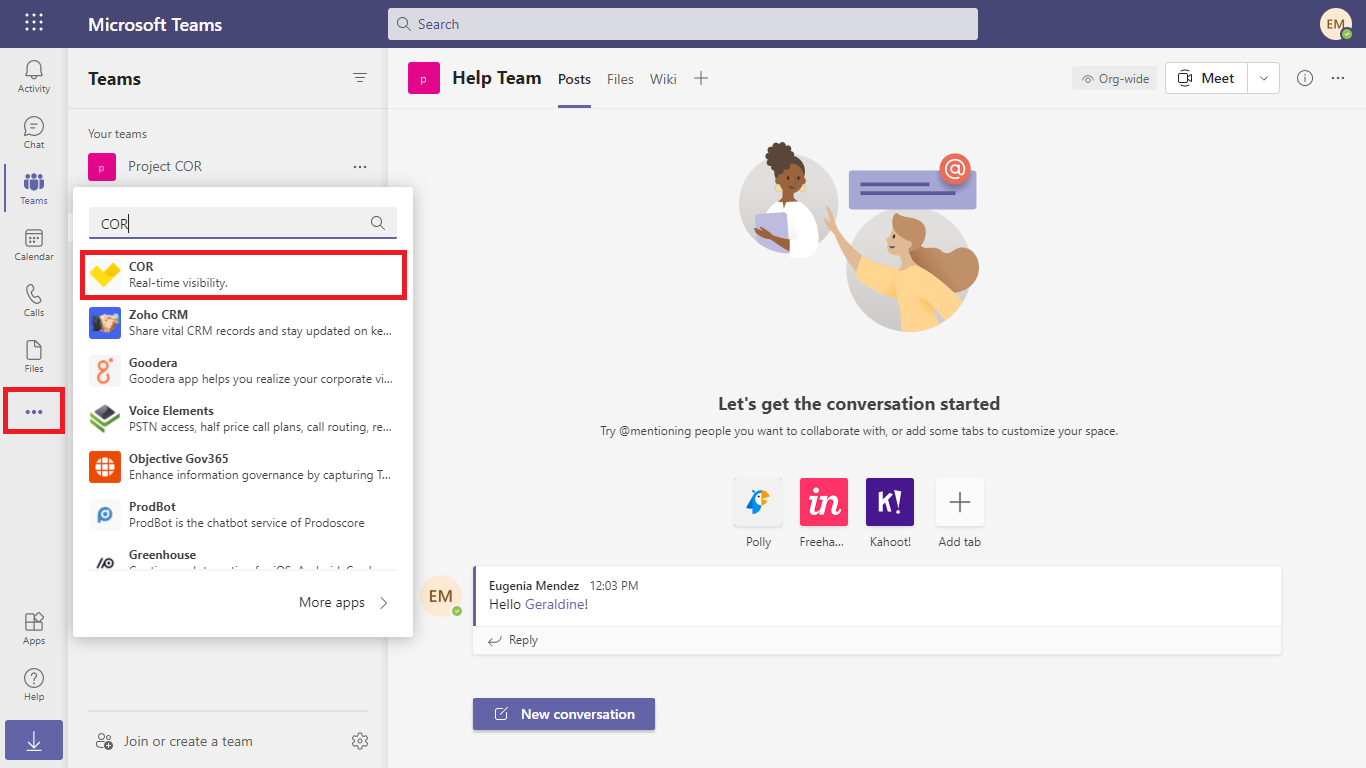This screenshot has height=768, width=1366.
Task: Add a tab with the plus icon
Action: point(701,78)
